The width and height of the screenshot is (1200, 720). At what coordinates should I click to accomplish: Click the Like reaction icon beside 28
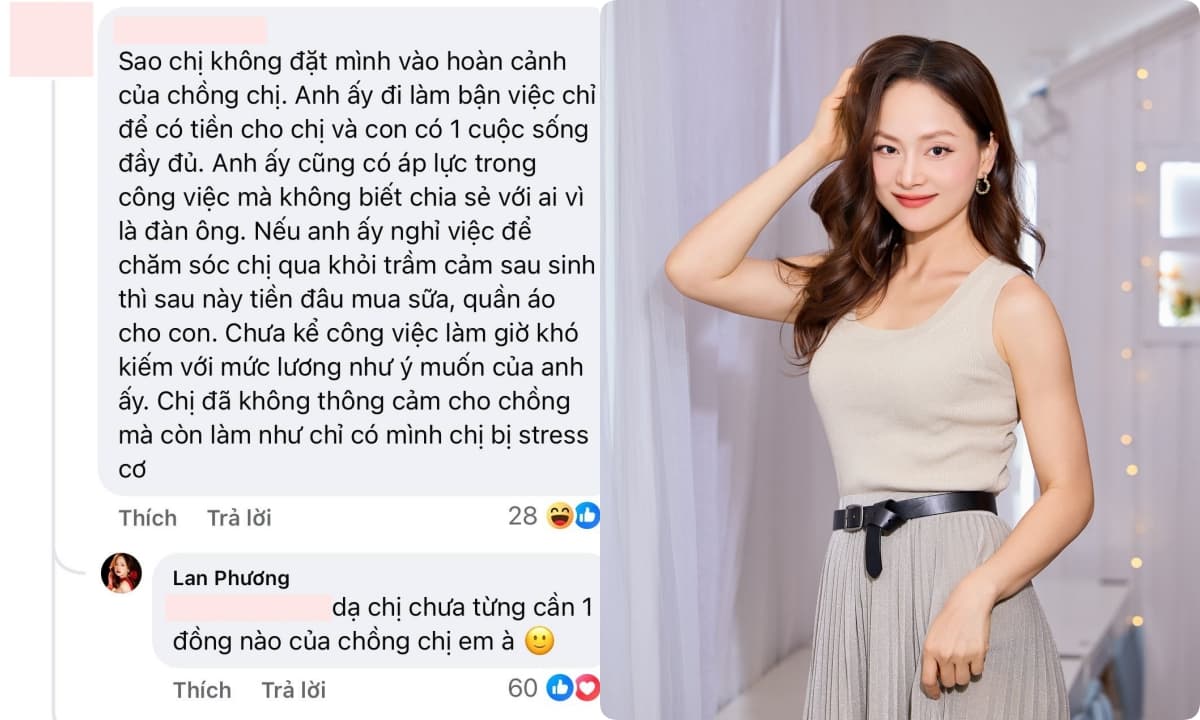(x=587, y=516)
